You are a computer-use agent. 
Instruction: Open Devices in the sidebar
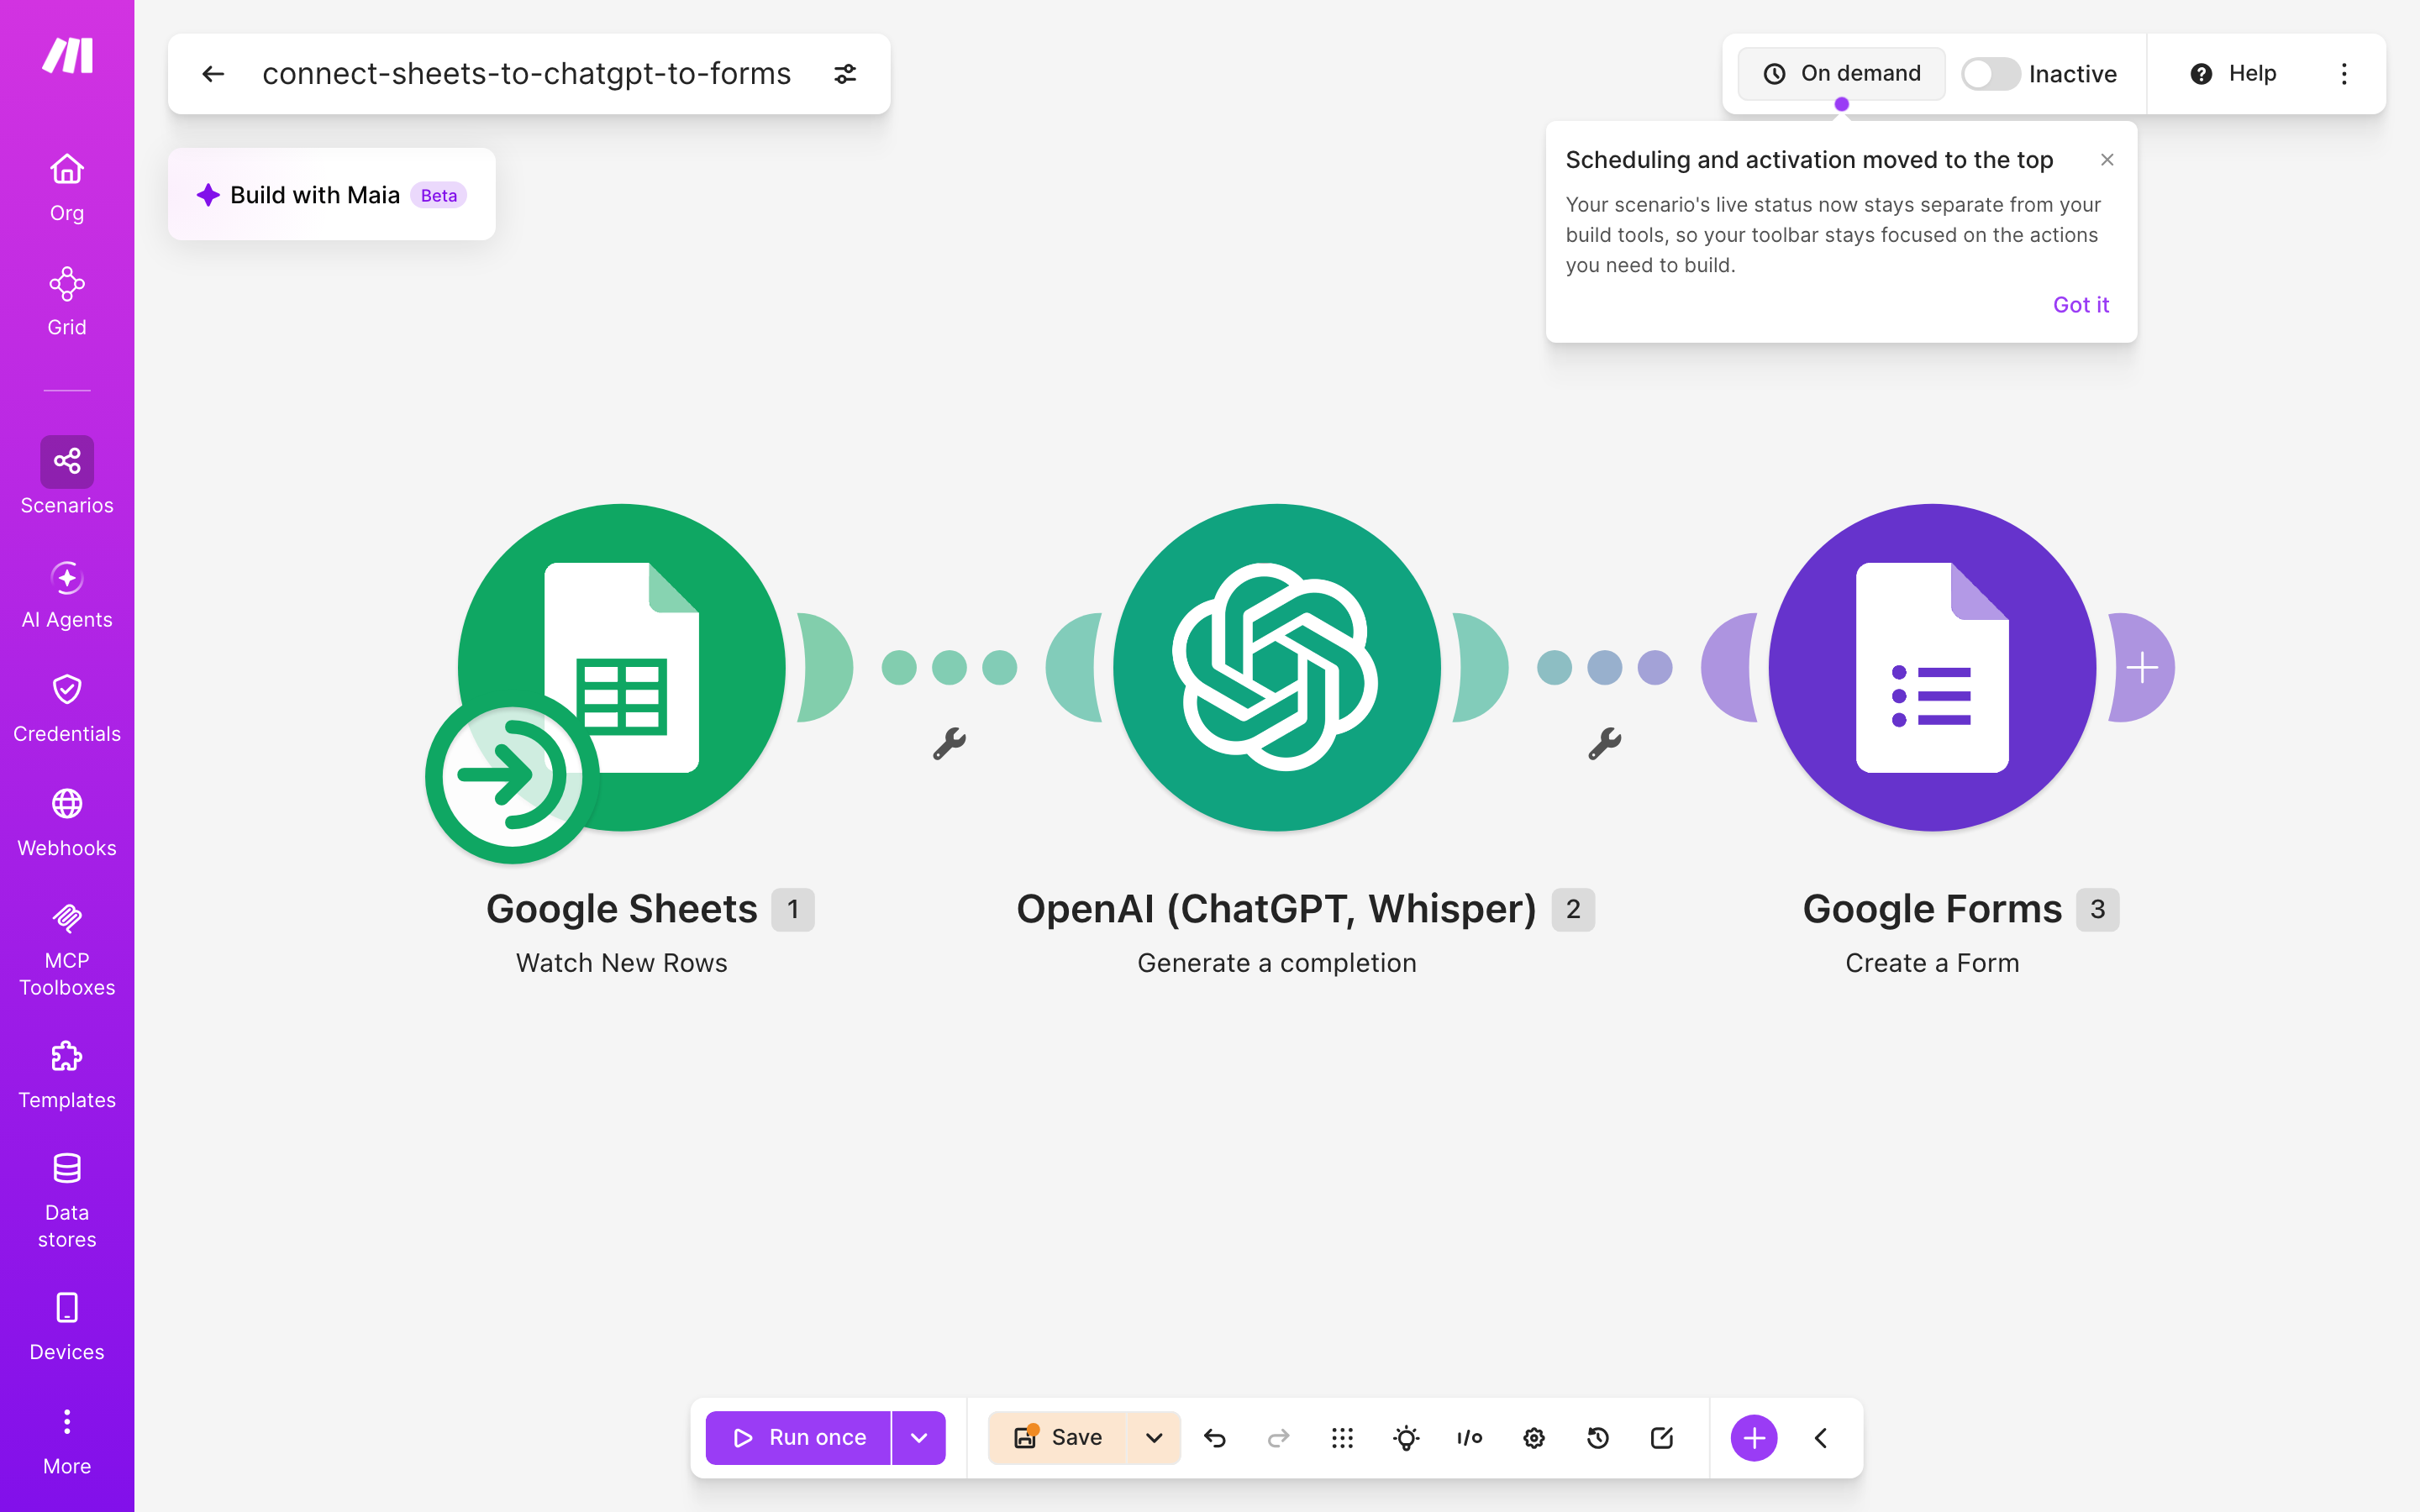67,1326
